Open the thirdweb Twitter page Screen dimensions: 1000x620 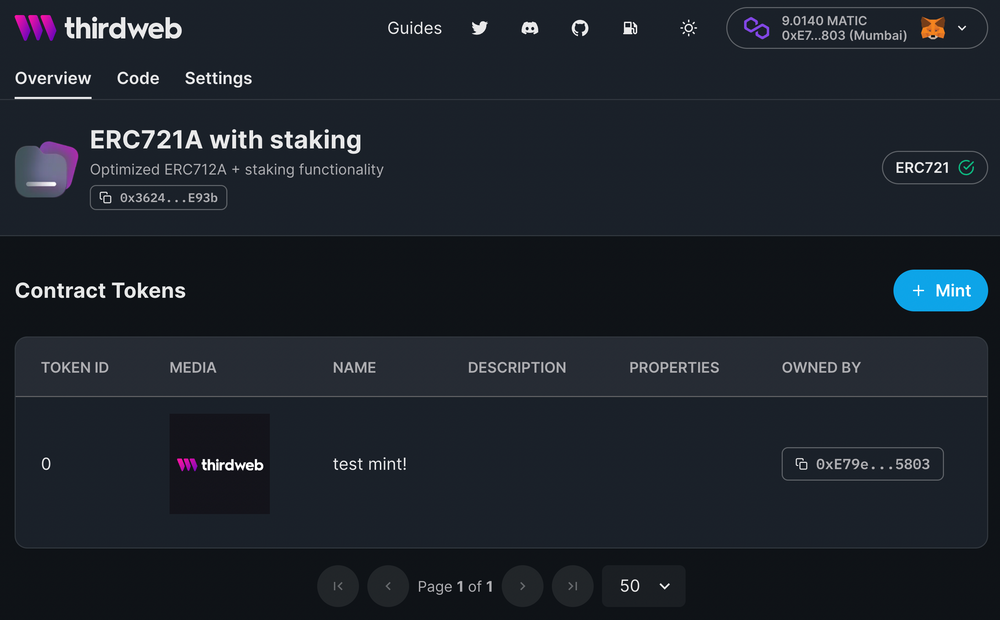[x=480, y=28]
